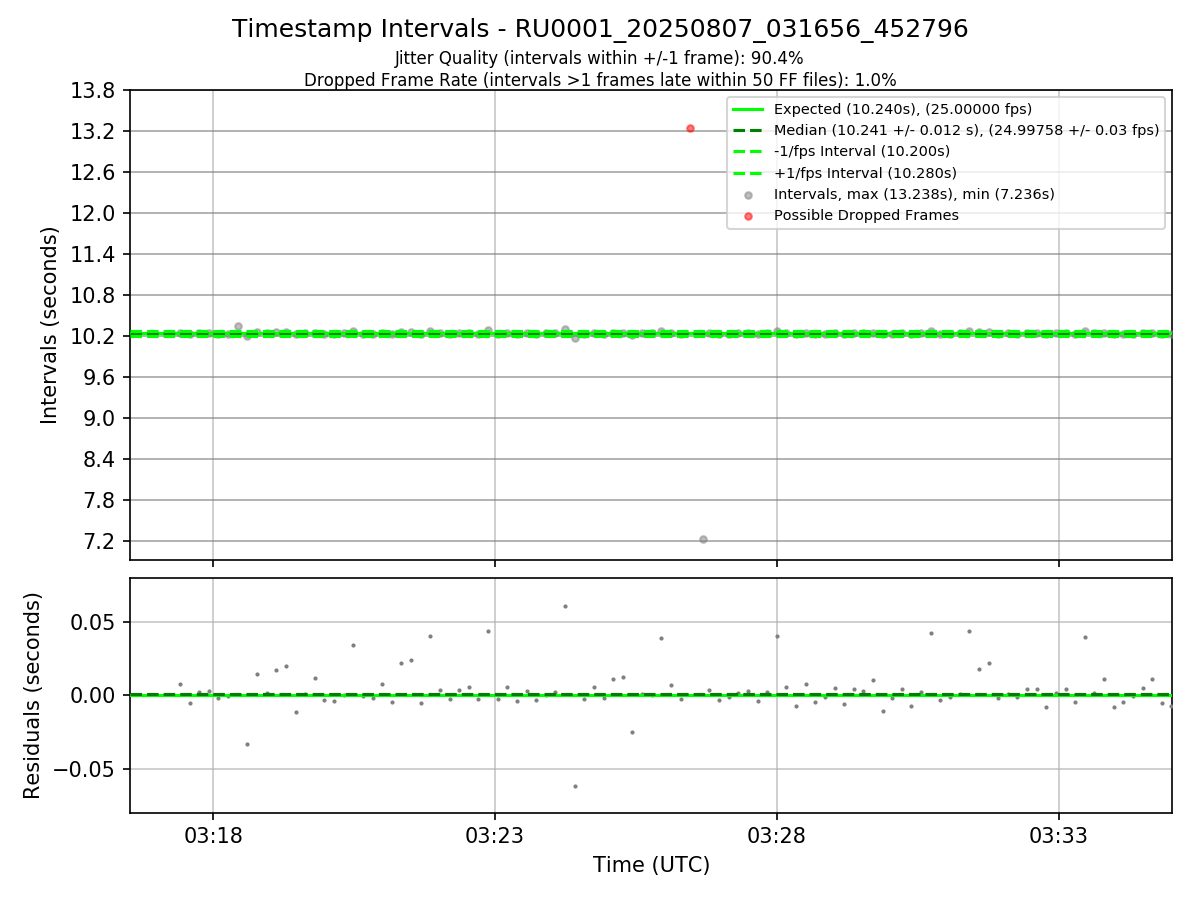Click the 03:23 time tick label
The width and height of the screenshot is (1200, 900).
pos(494,835)
